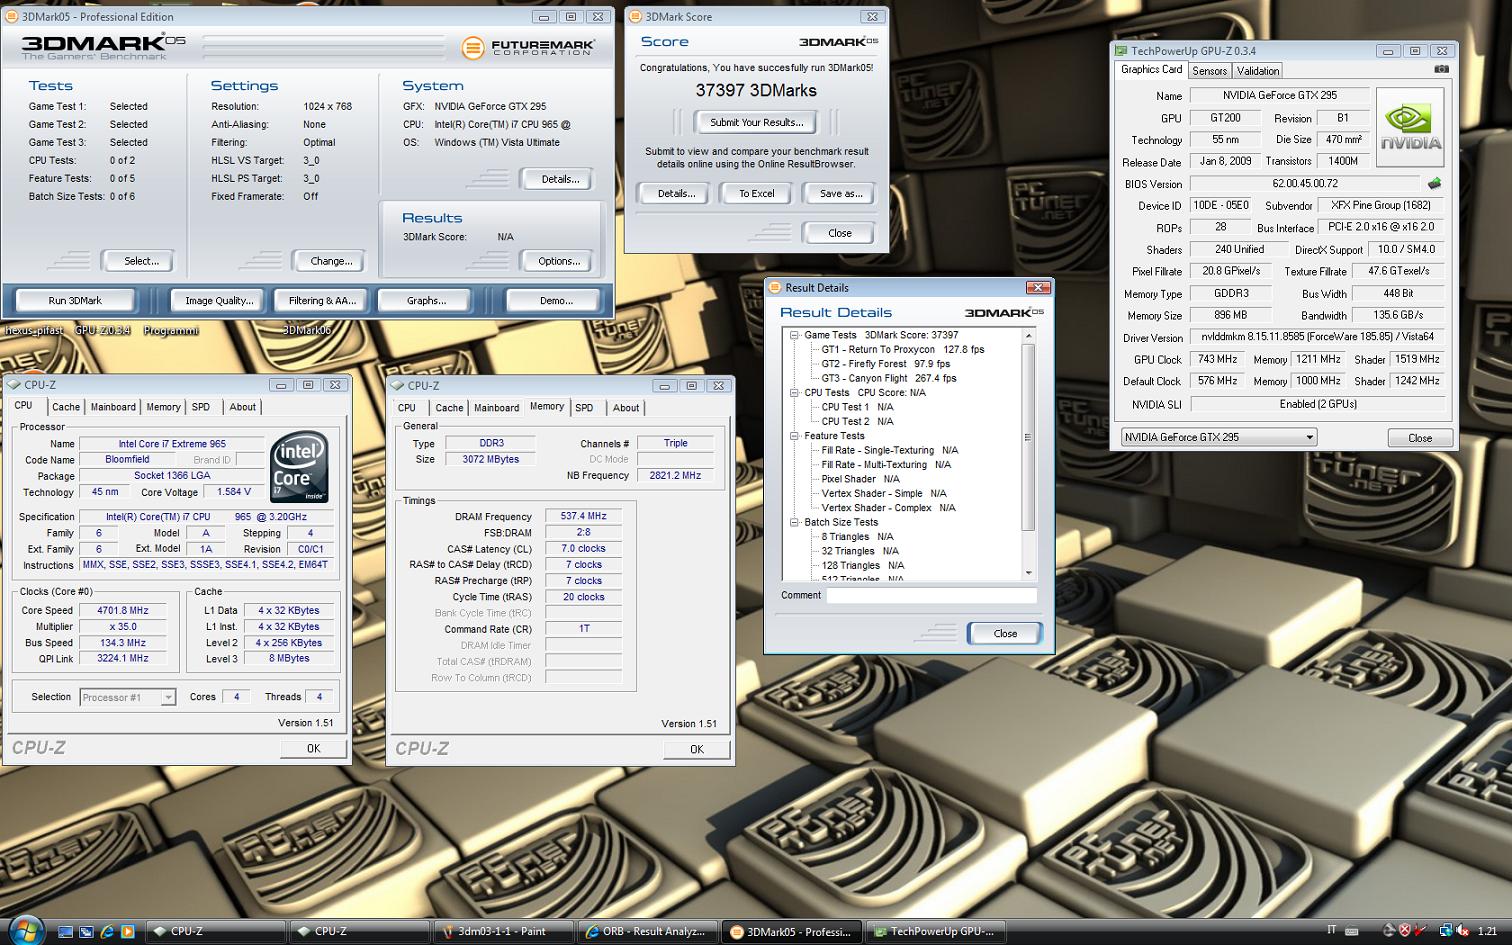Click Change button under Settings

tap(331, 261)
